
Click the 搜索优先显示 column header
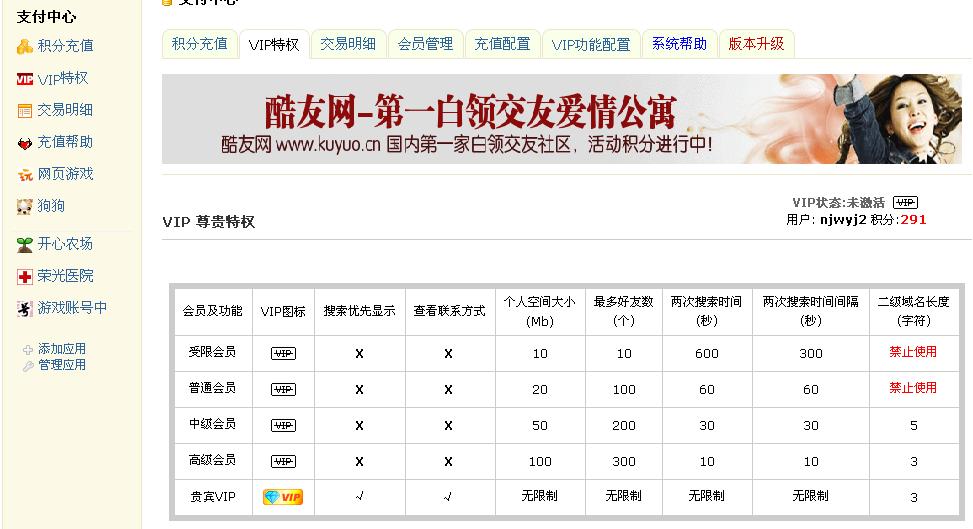tap(359, 311)
